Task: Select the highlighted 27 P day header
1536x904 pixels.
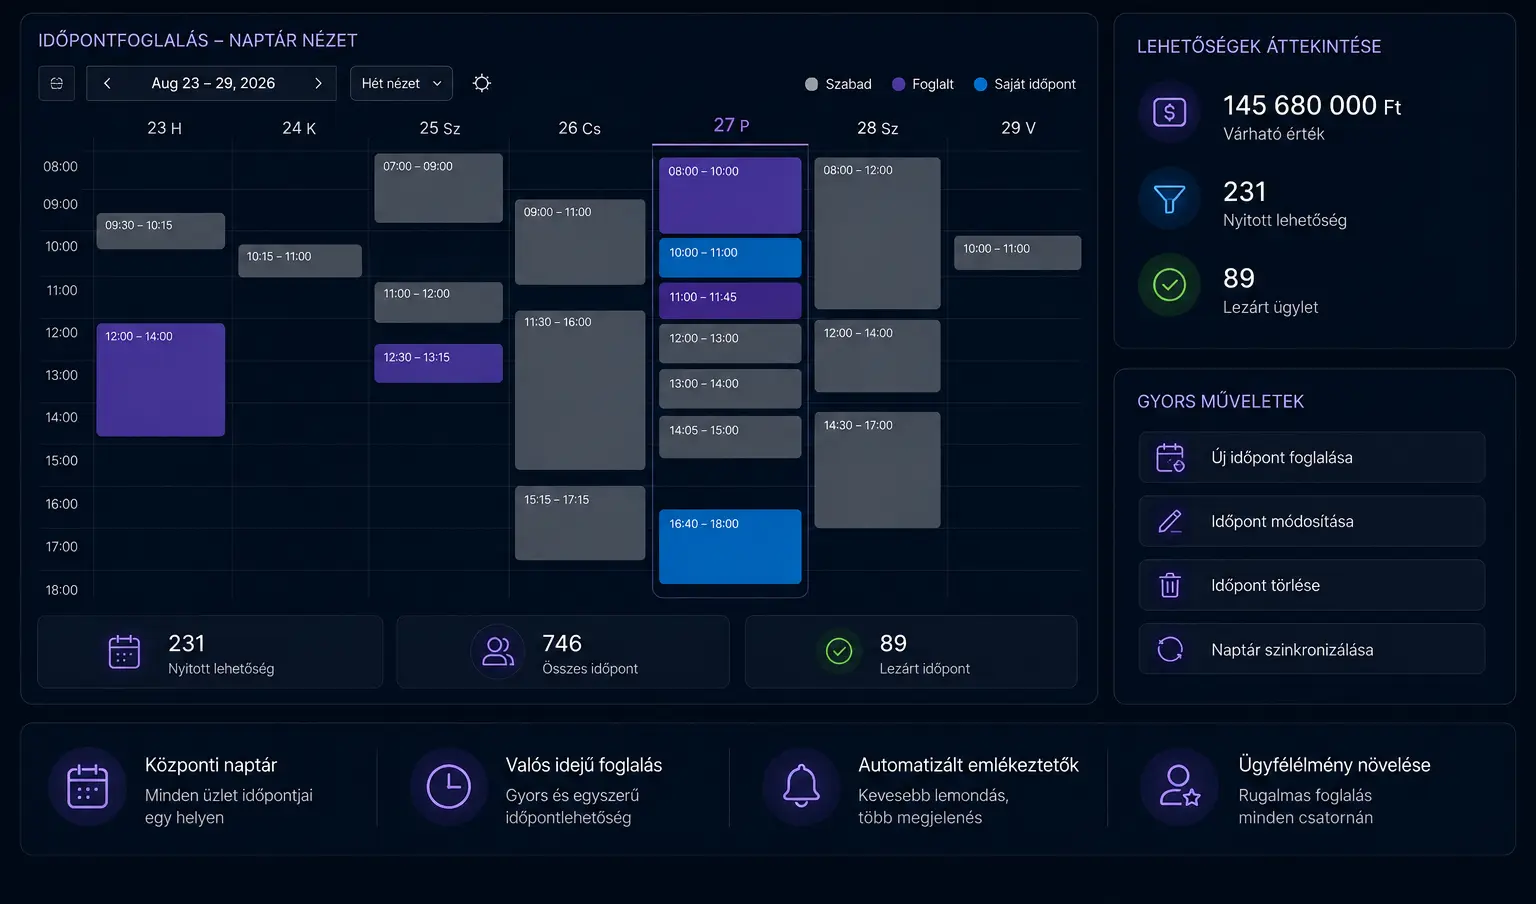Action: pyautogui.click(x=731, y=125)
